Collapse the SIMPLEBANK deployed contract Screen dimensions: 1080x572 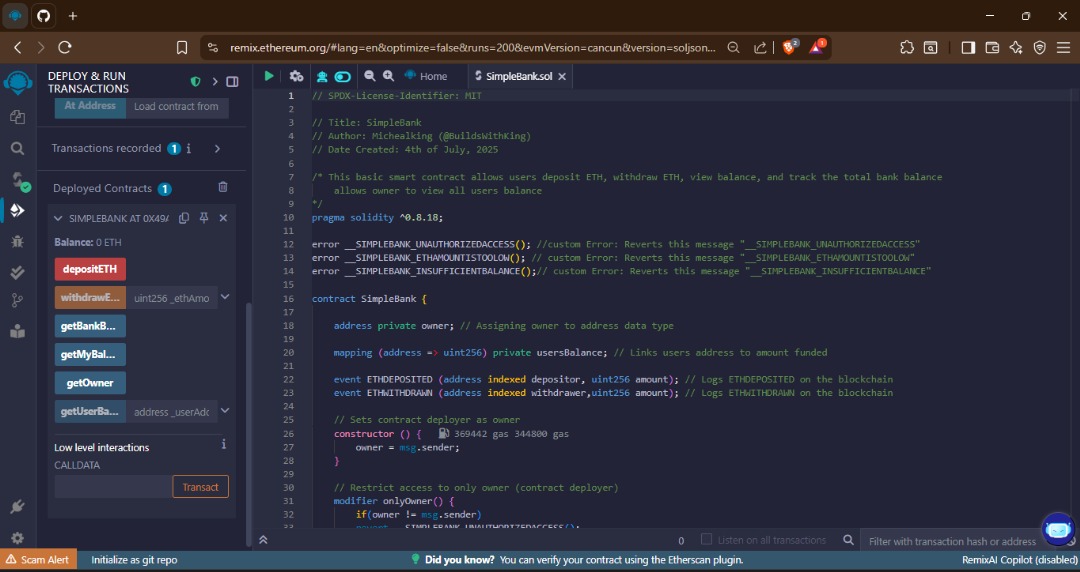58,218
